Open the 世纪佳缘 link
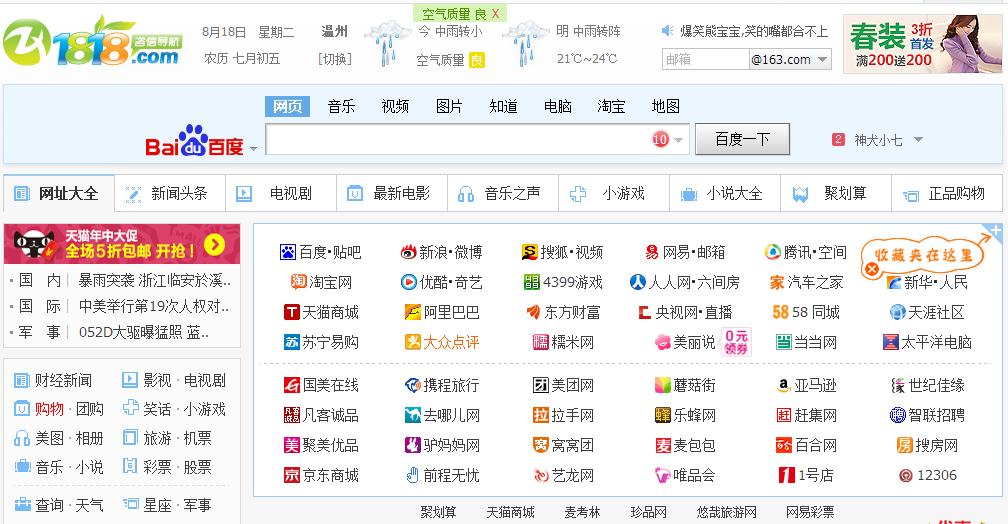 pos(936,385)
